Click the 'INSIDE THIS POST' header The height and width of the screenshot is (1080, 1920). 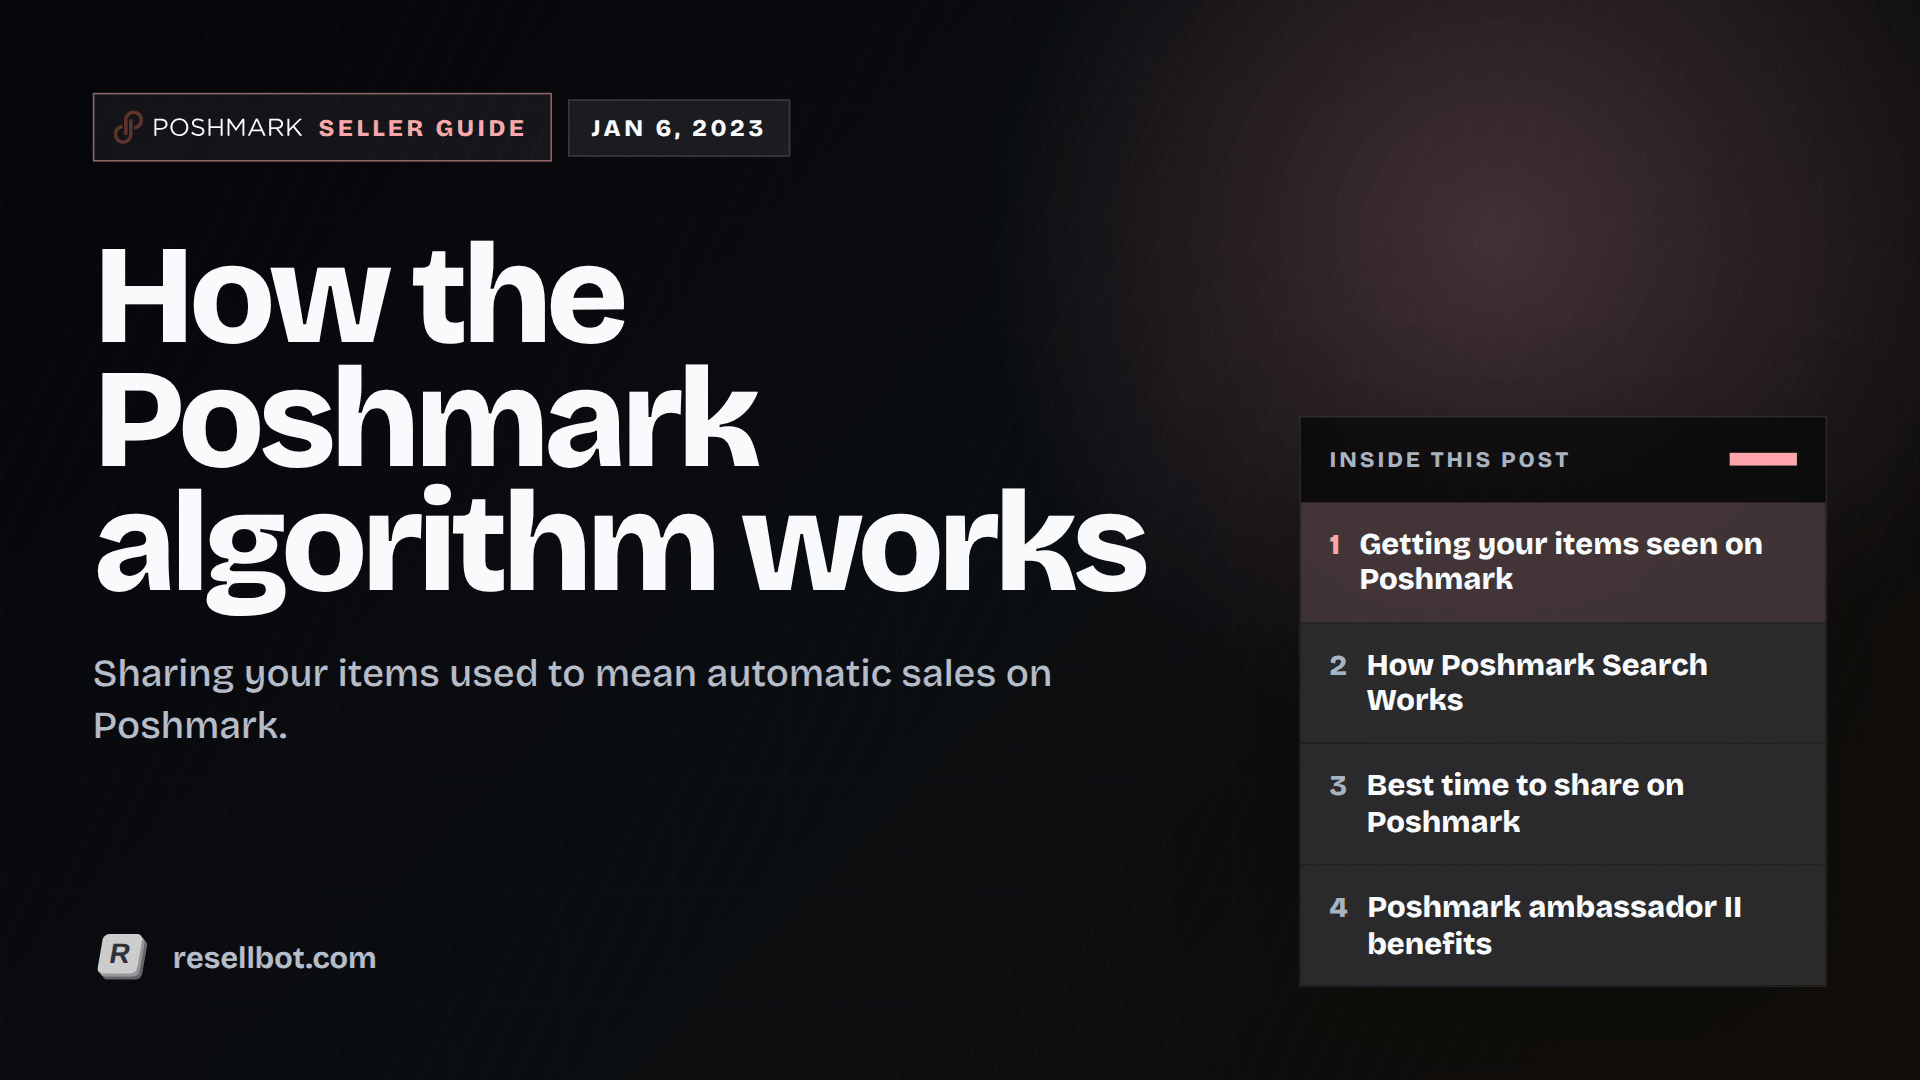point(1449,460)
